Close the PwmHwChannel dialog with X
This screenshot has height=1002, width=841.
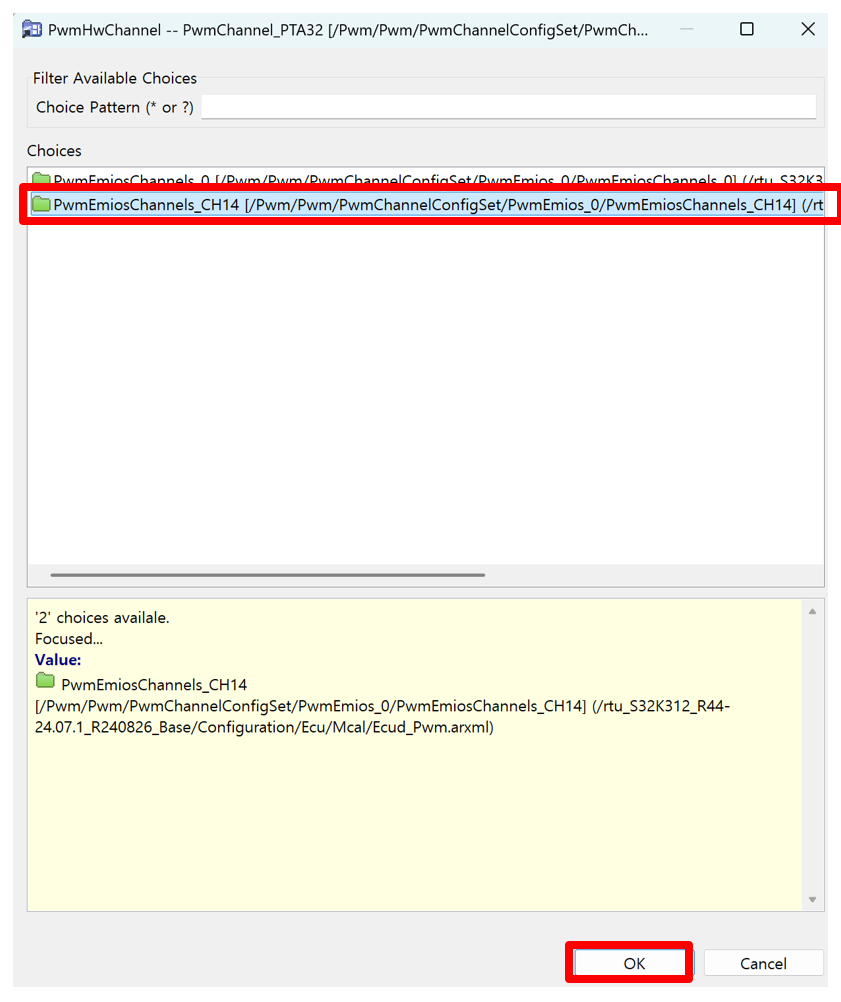click(x=808, y=29)
